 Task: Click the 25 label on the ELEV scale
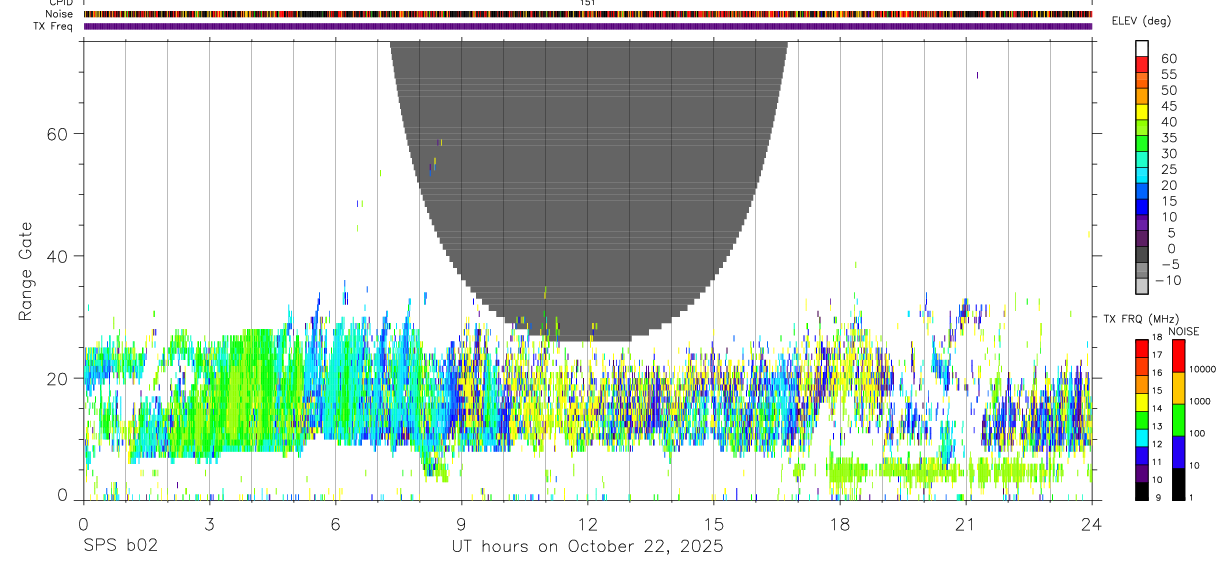pos(1167,169)
